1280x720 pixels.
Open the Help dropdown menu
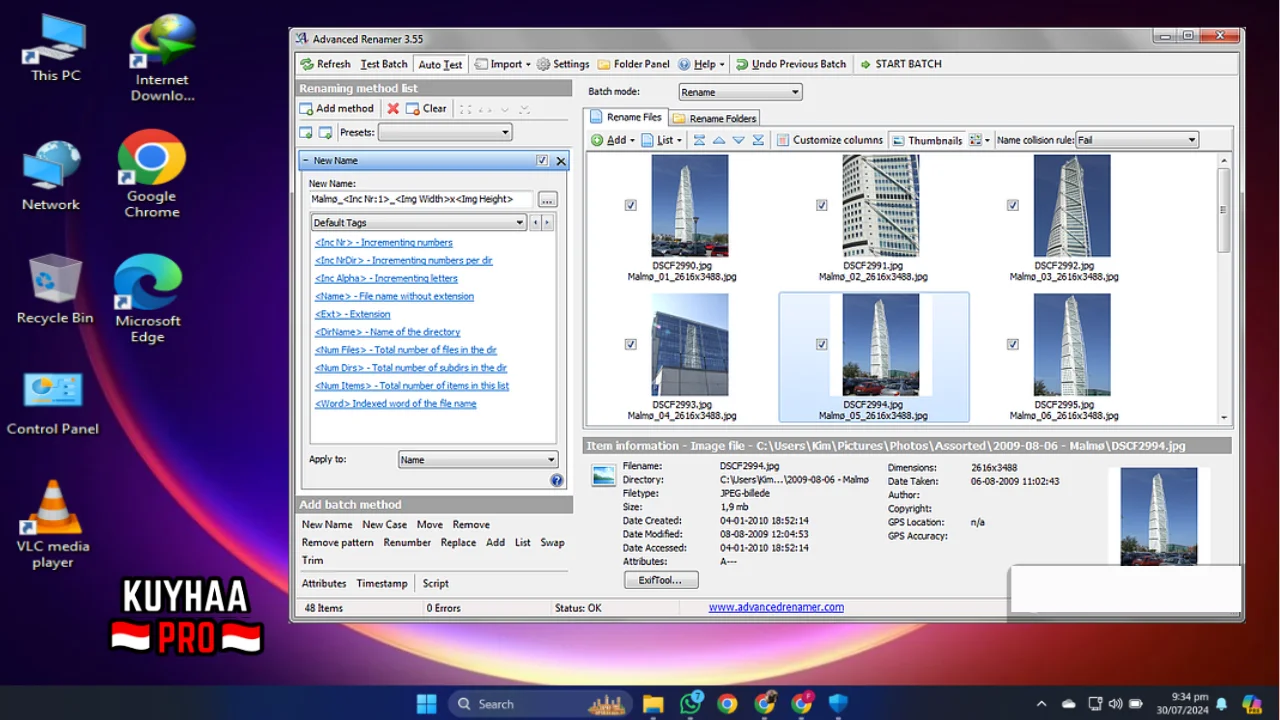click(701, 64)
